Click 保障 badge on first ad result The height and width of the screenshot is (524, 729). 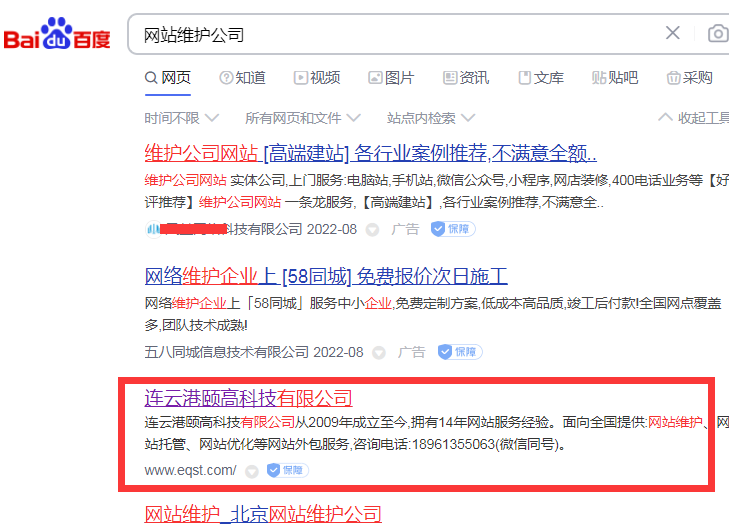pos(453,229)
